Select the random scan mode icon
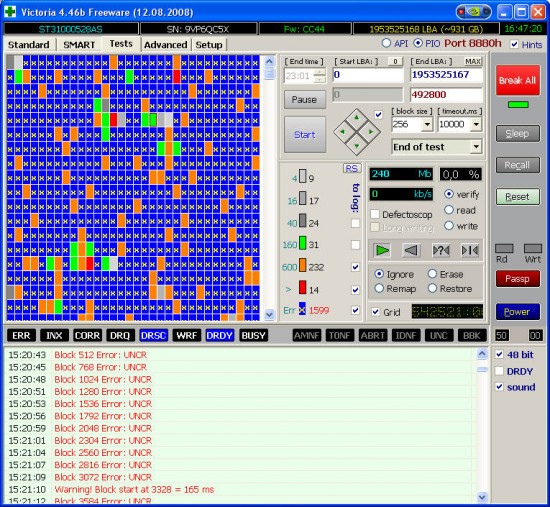 click(x=441, y=251)
